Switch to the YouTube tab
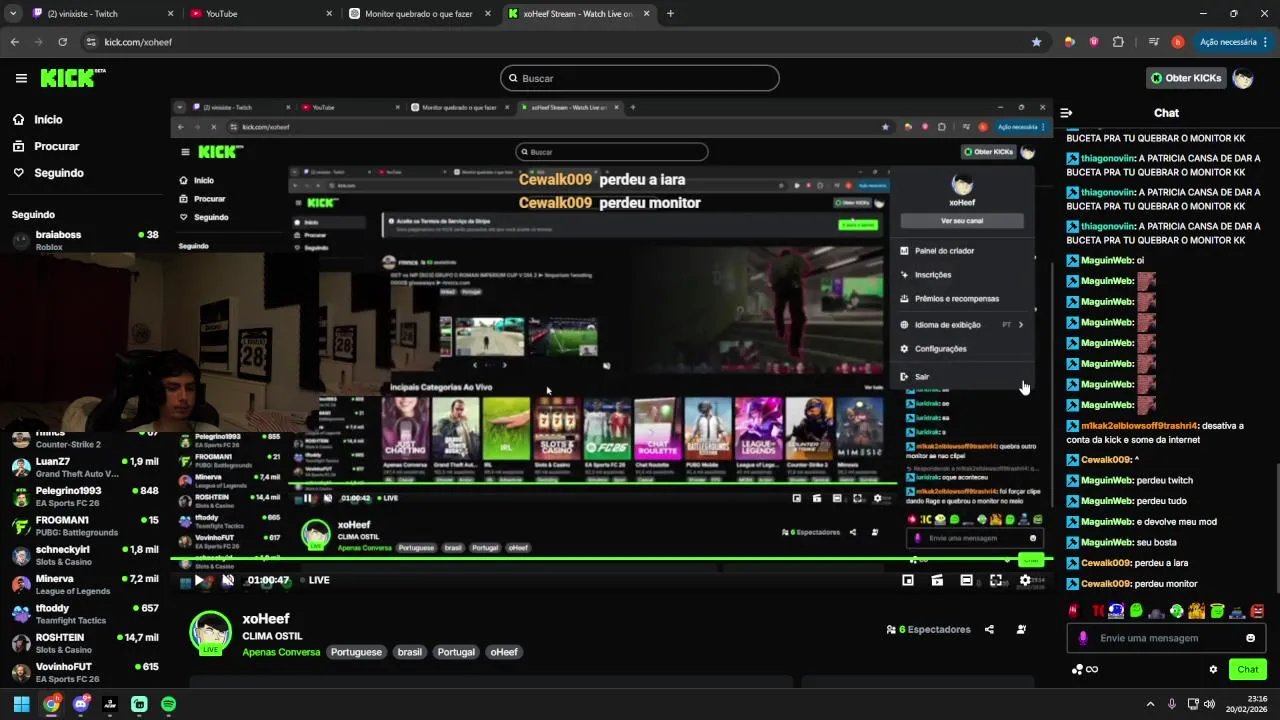Image resolution: width=1280 pixels, height=720 pixels. click(x=261, y=14)
